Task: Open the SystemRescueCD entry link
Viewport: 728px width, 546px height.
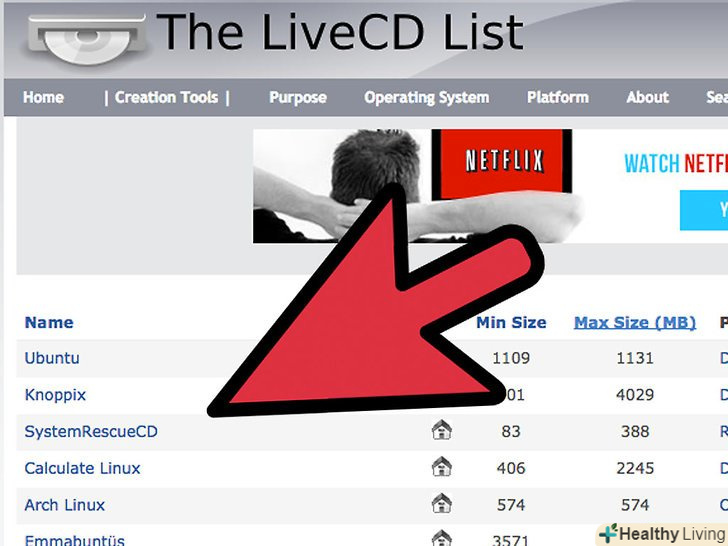Action: [x=91, y=431]
